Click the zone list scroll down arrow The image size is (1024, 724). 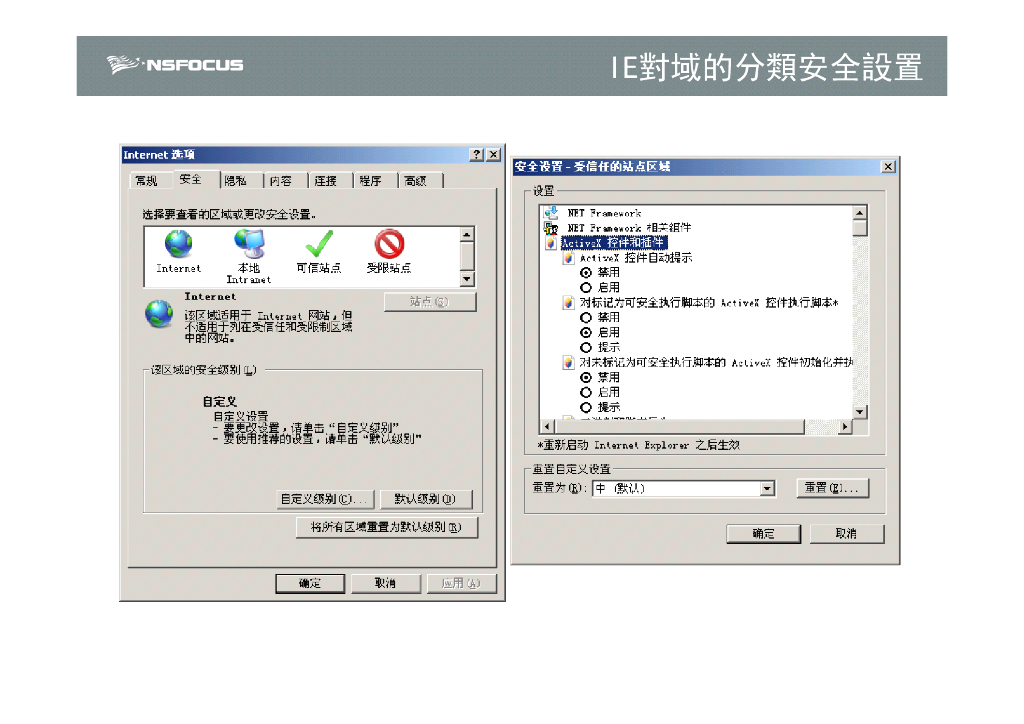467,279
